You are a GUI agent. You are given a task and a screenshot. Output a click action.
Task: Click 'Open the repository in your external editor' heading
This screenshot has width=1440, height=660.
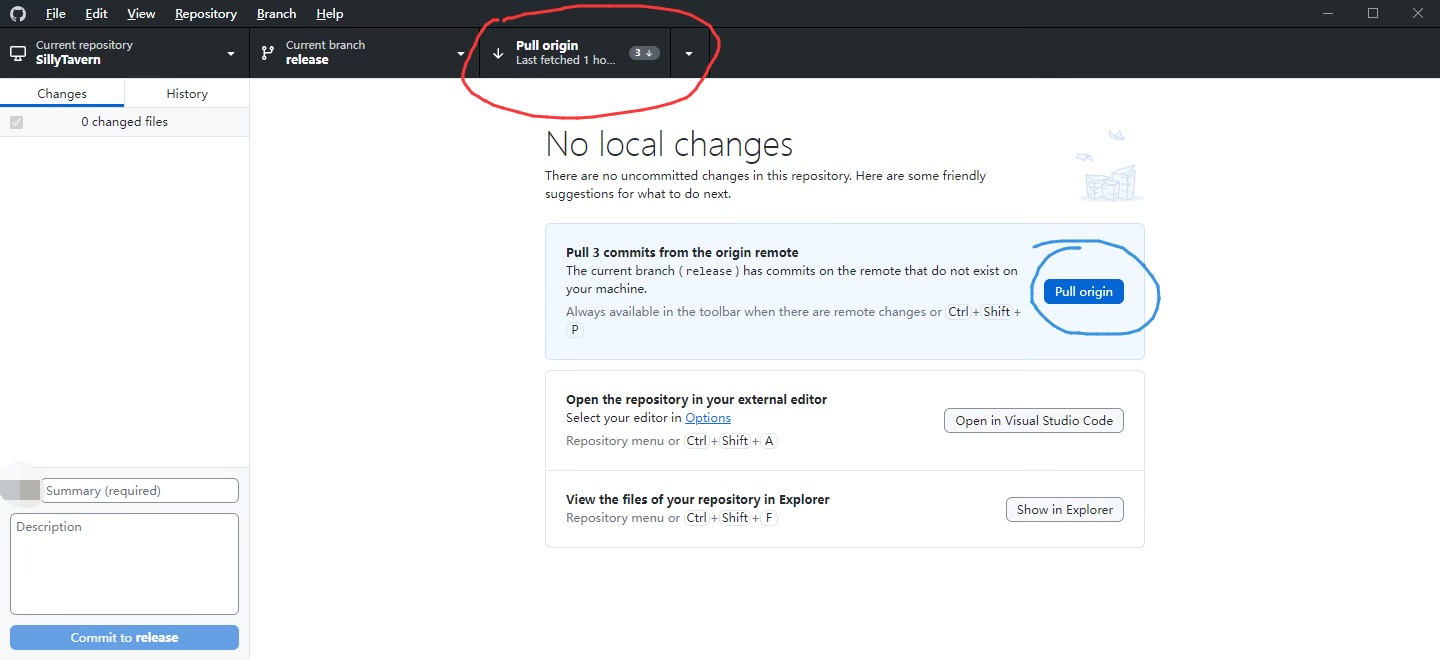point(696,399)
